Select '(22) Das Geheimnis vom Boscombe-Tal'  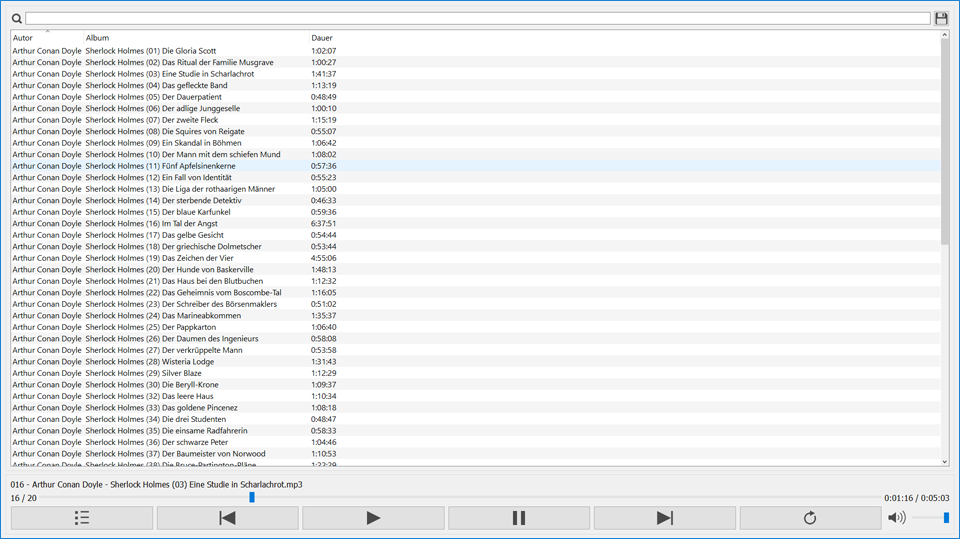tap(476, 293)
